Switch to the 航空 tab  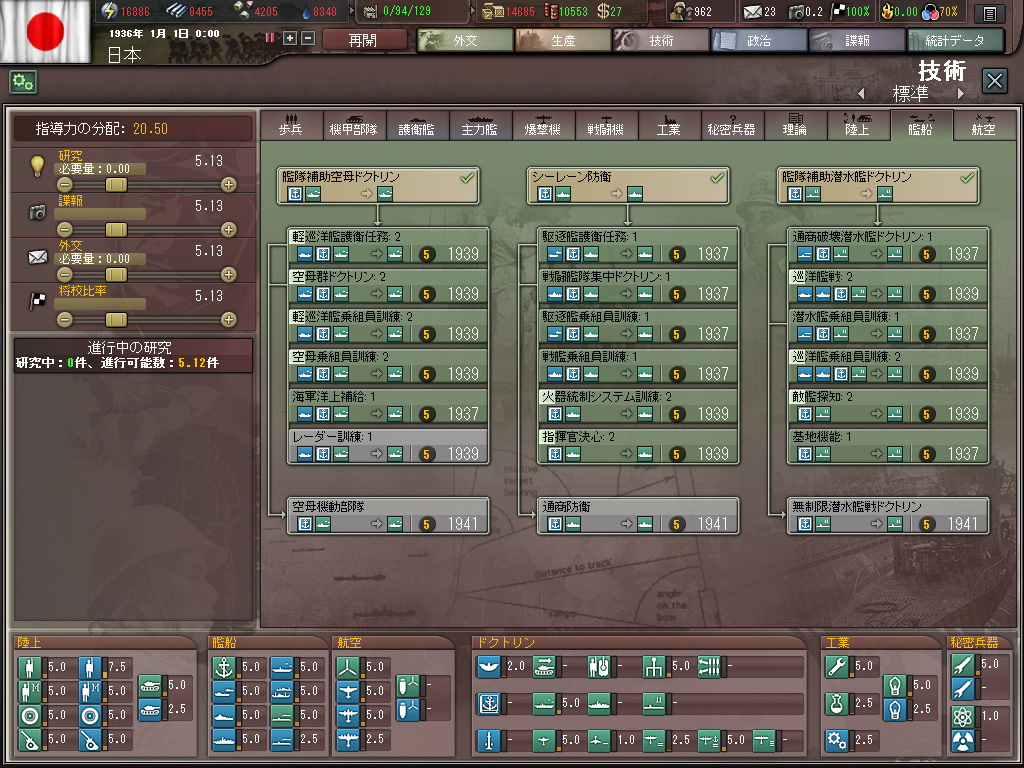click(x=984, y=125)
